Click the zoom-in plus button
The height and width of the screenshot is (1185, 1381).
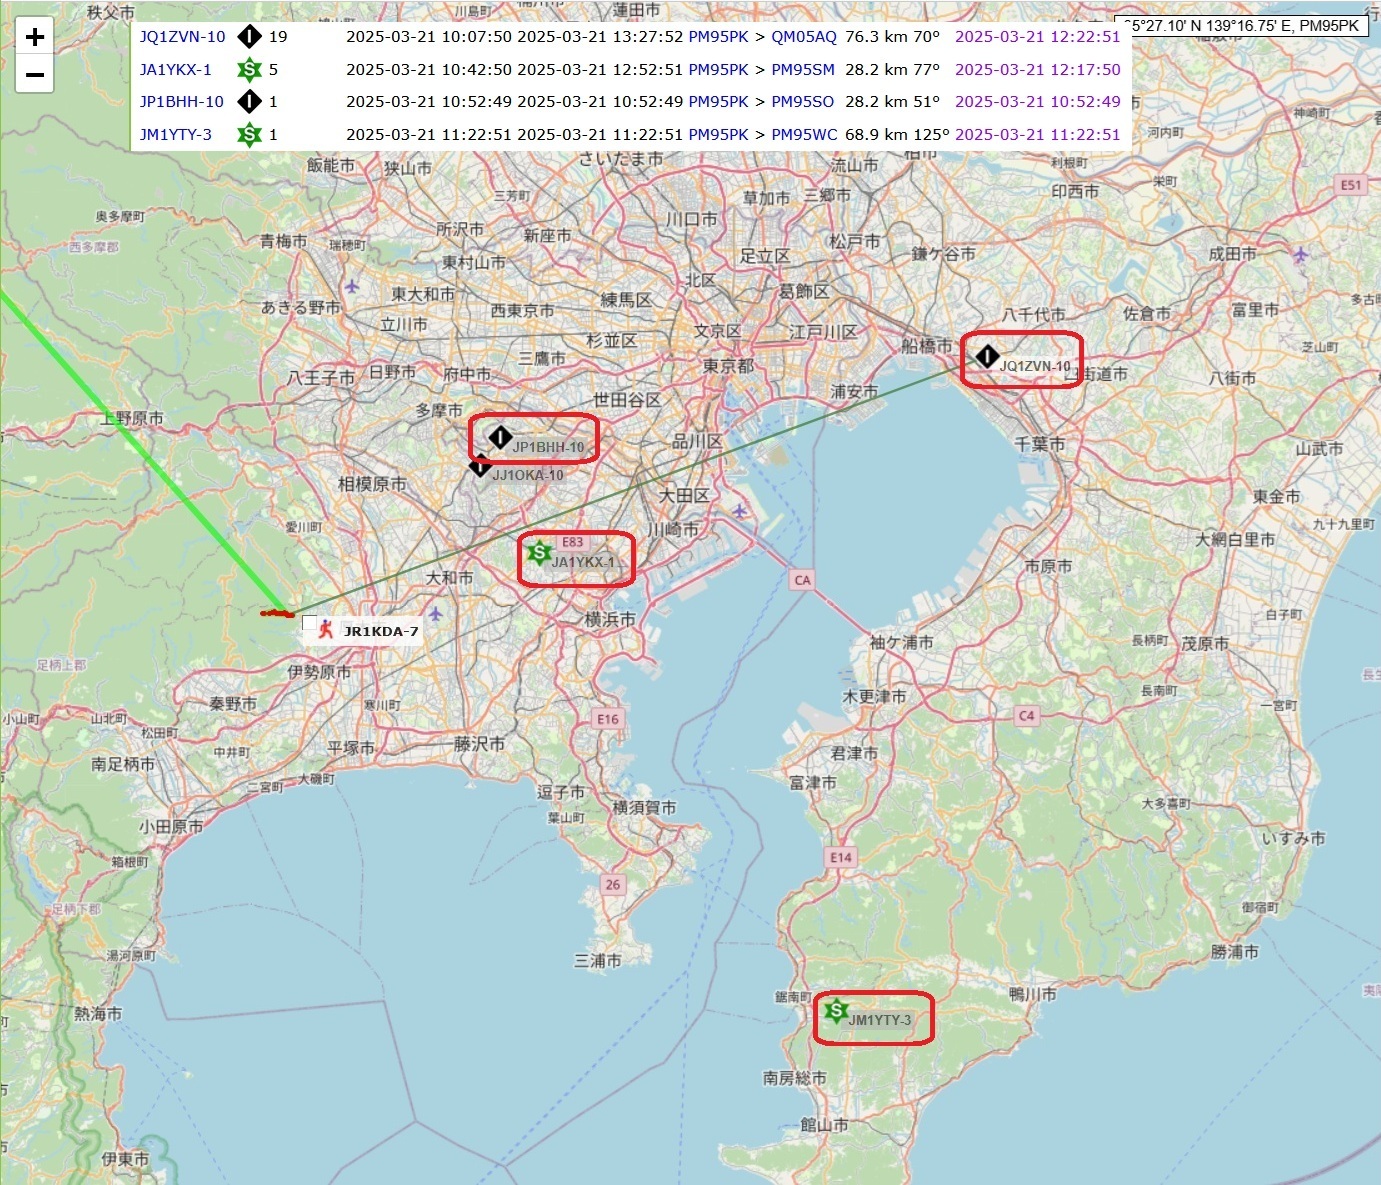pyautogui.click(x=35, y=38)
